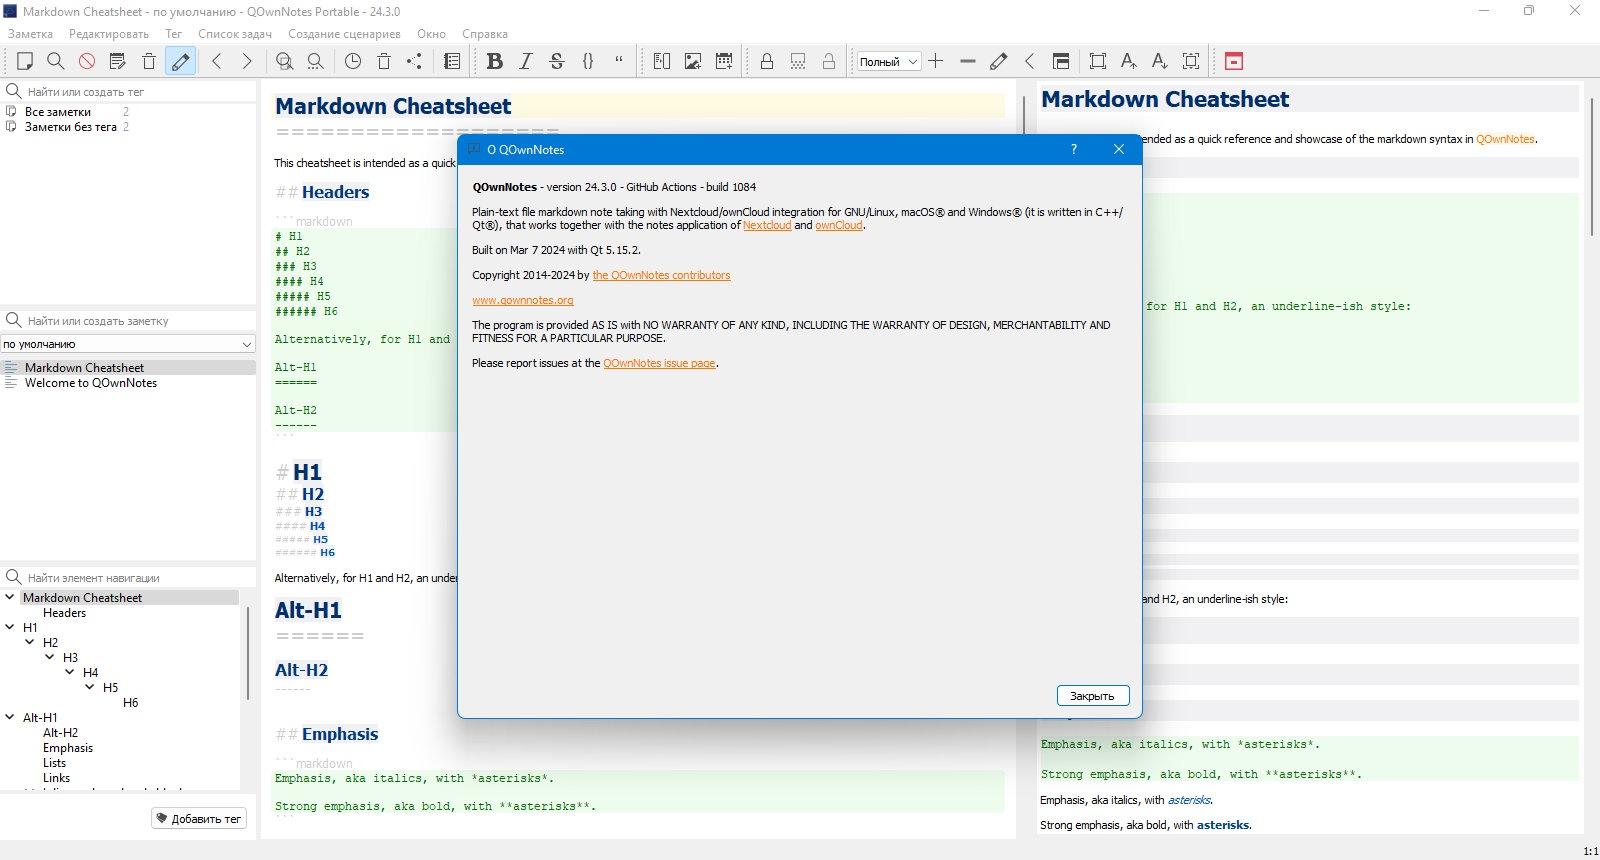Collapse the H3 navigation node
This screenshot has height=860, width=1600.
pos(50,657)
